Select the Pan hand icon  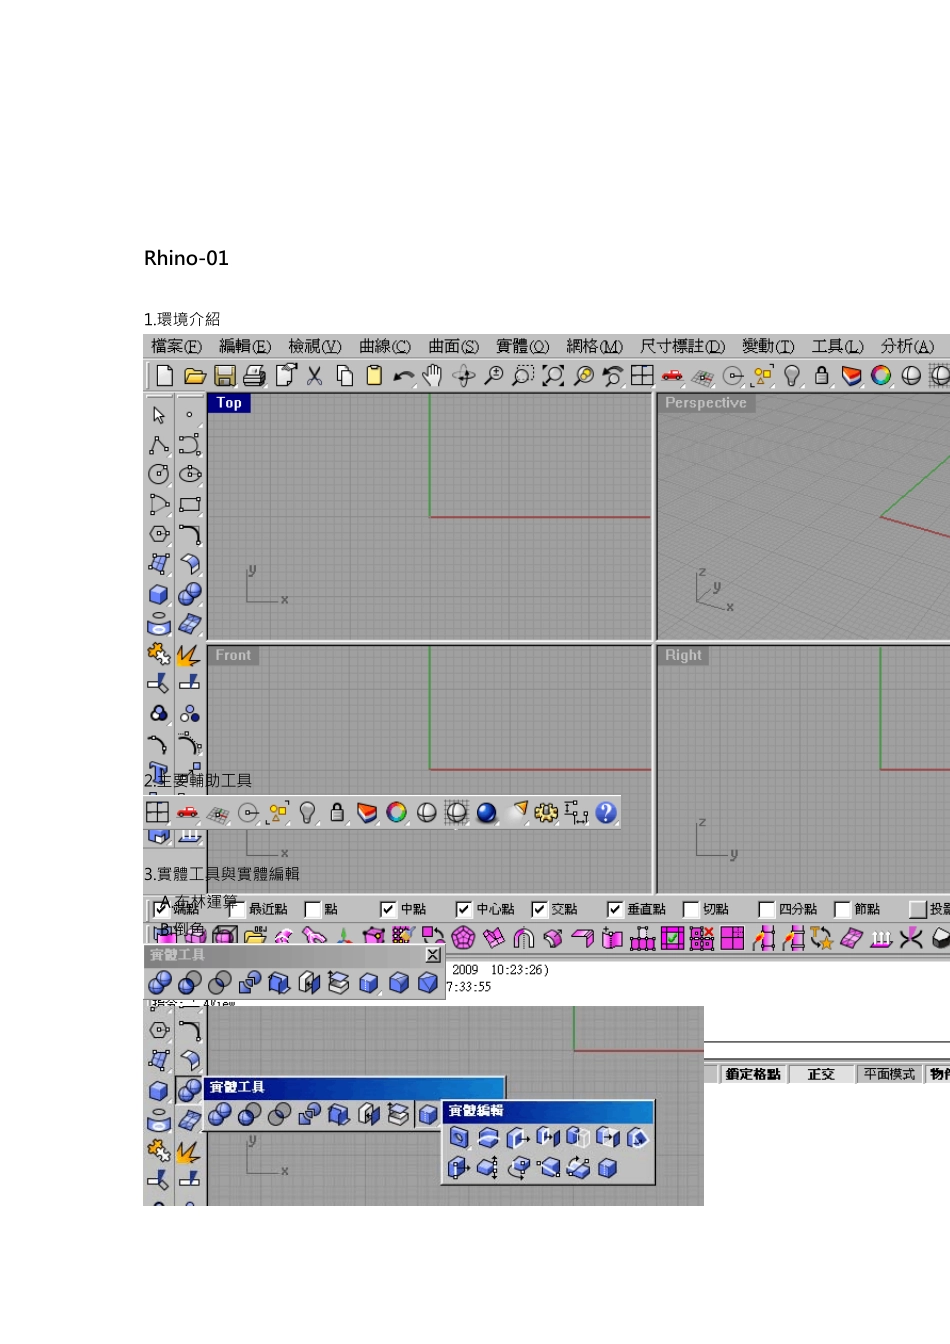click(432, 376)
